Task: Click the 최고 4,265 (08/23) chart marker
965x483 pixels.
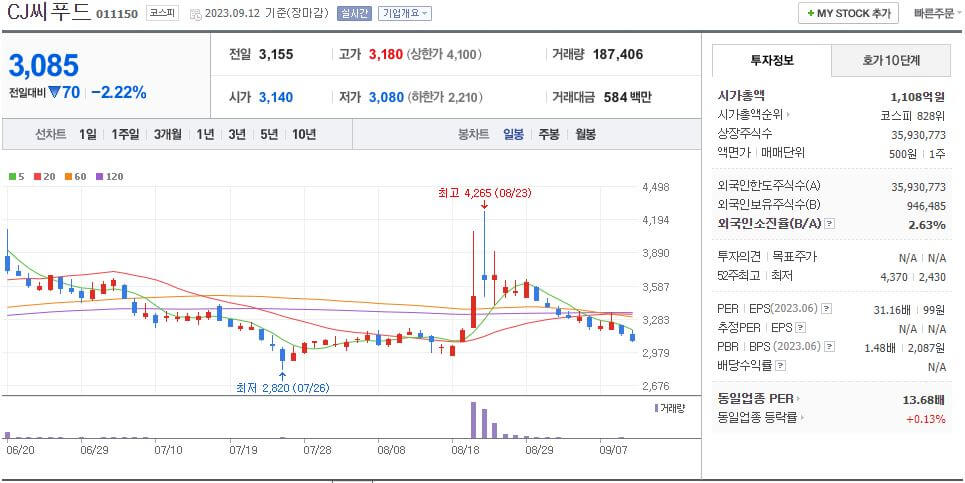Action: tap(484, 193)
